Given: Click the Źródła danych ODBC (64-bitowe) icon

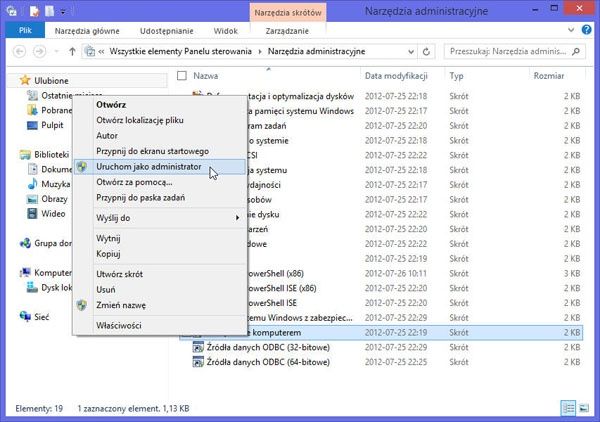Looking at the screenshot, I should (x=198, y=362).
